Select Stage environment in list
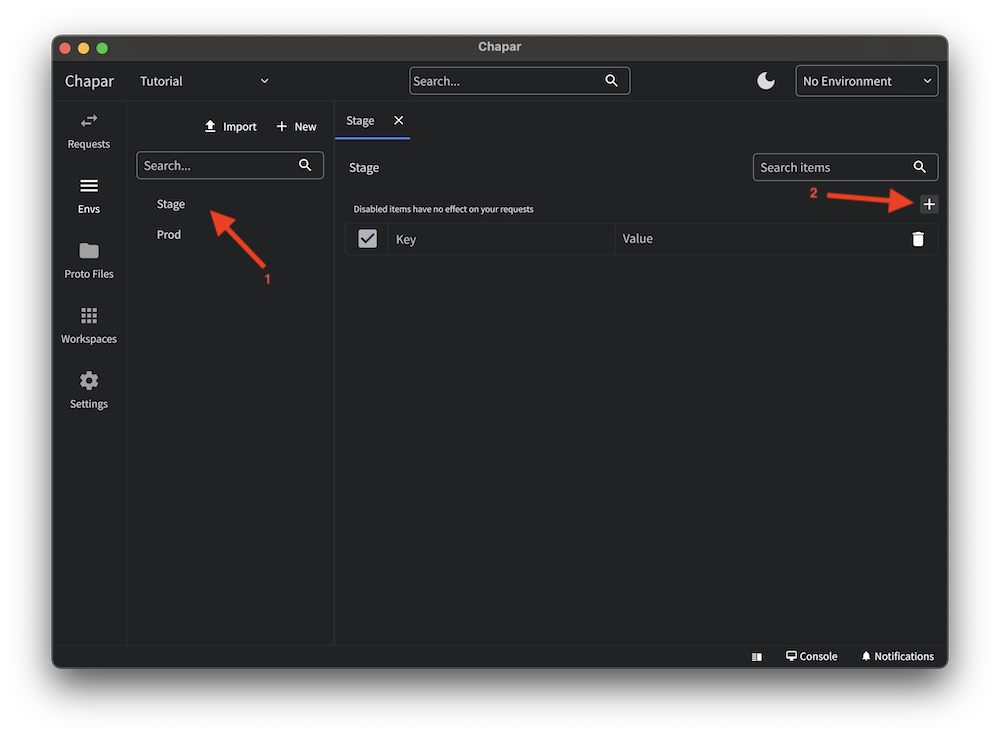1000x737 pixels. [x=171, y=204]
